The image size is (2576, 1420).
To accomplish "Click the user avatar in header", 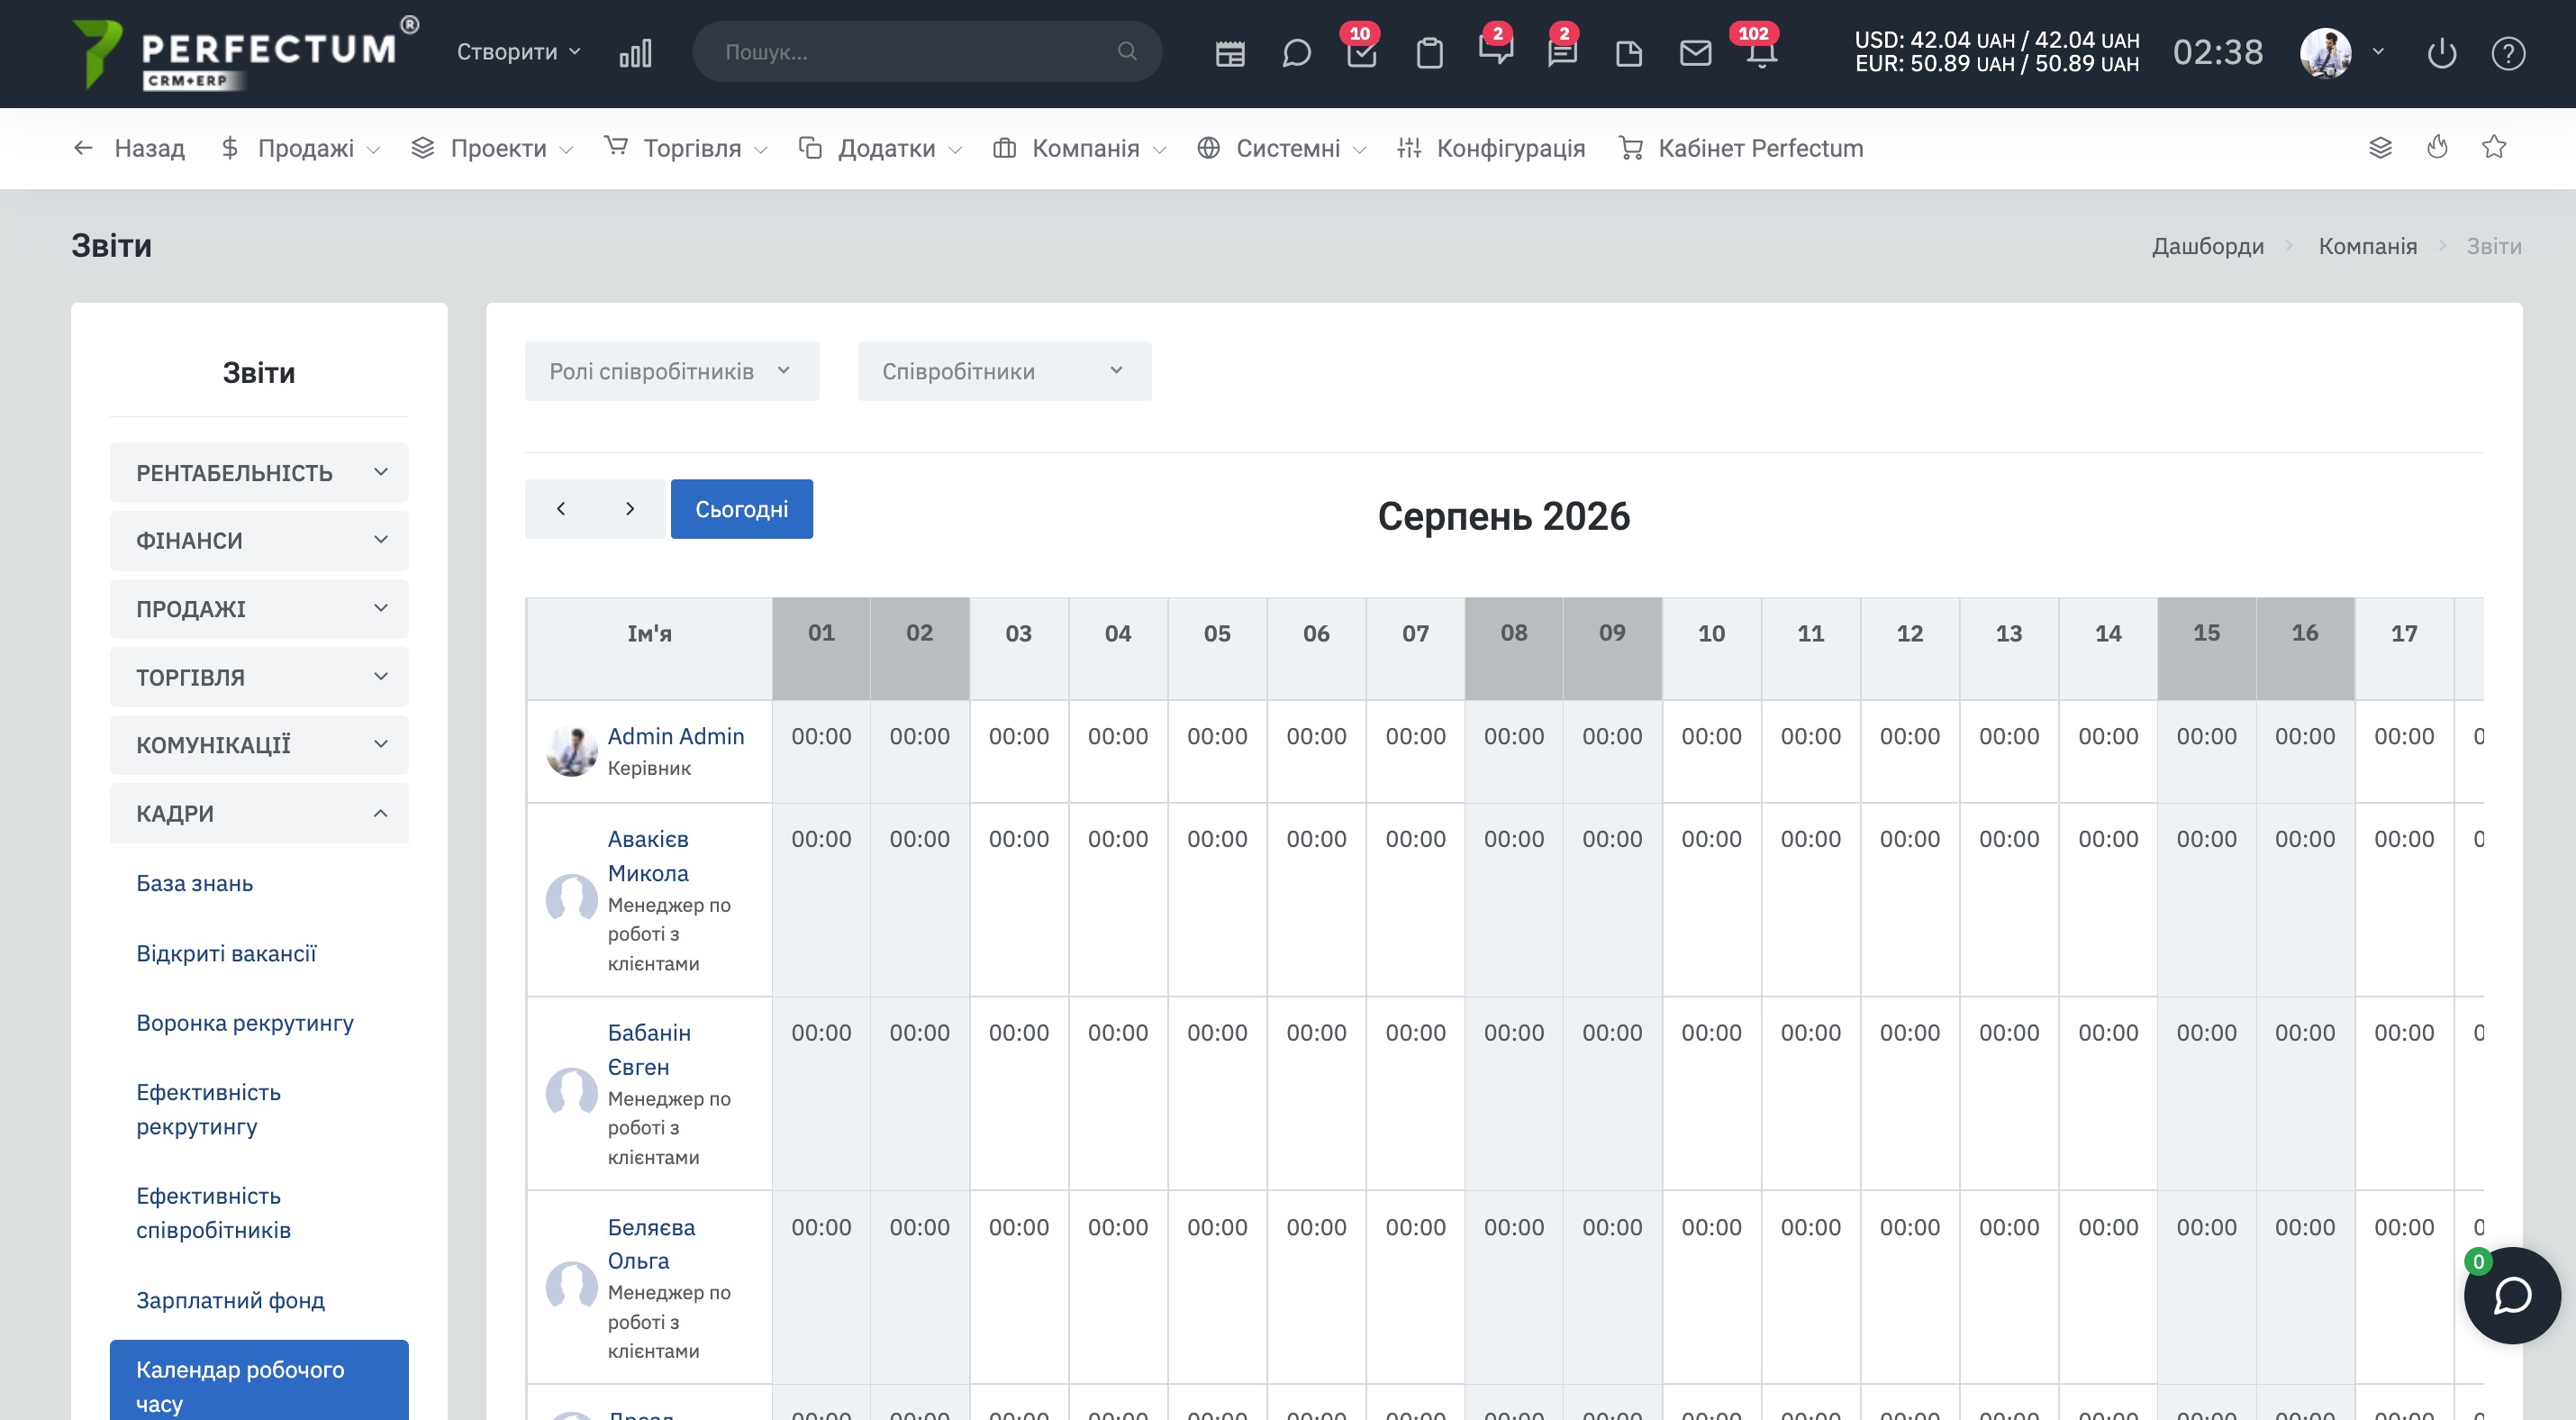I will tap(2325, 52).
